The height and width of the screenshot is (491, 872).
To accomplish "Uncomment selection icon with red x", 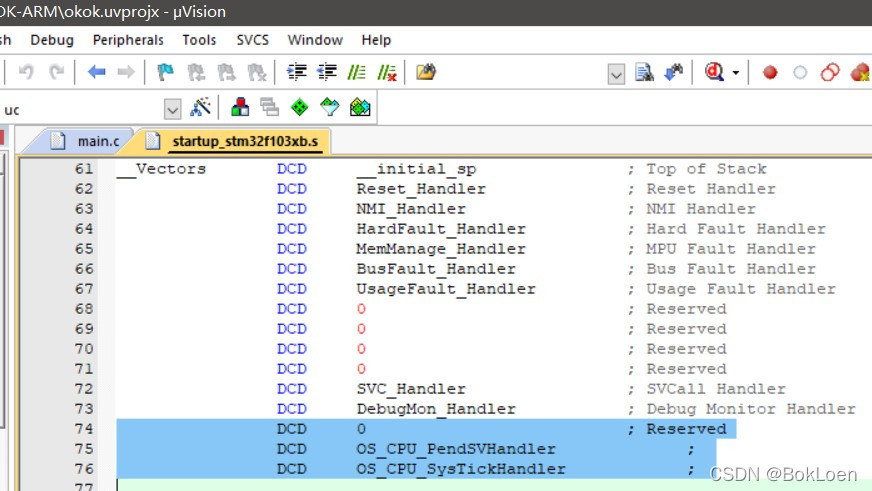I will pos(387,72).
